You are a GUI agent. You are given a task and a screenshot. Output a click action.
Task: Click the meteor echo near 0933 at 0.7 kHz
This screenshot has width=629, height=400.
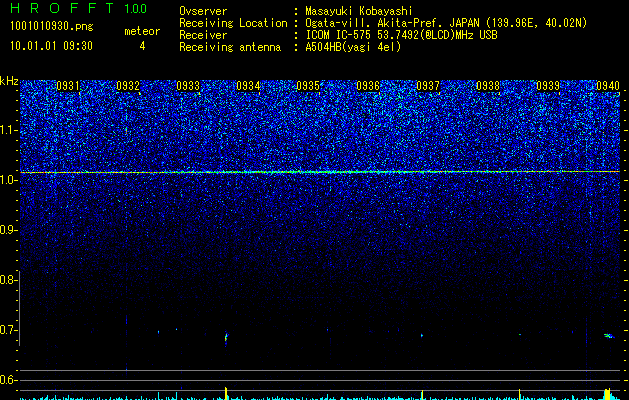pos(226,337)
